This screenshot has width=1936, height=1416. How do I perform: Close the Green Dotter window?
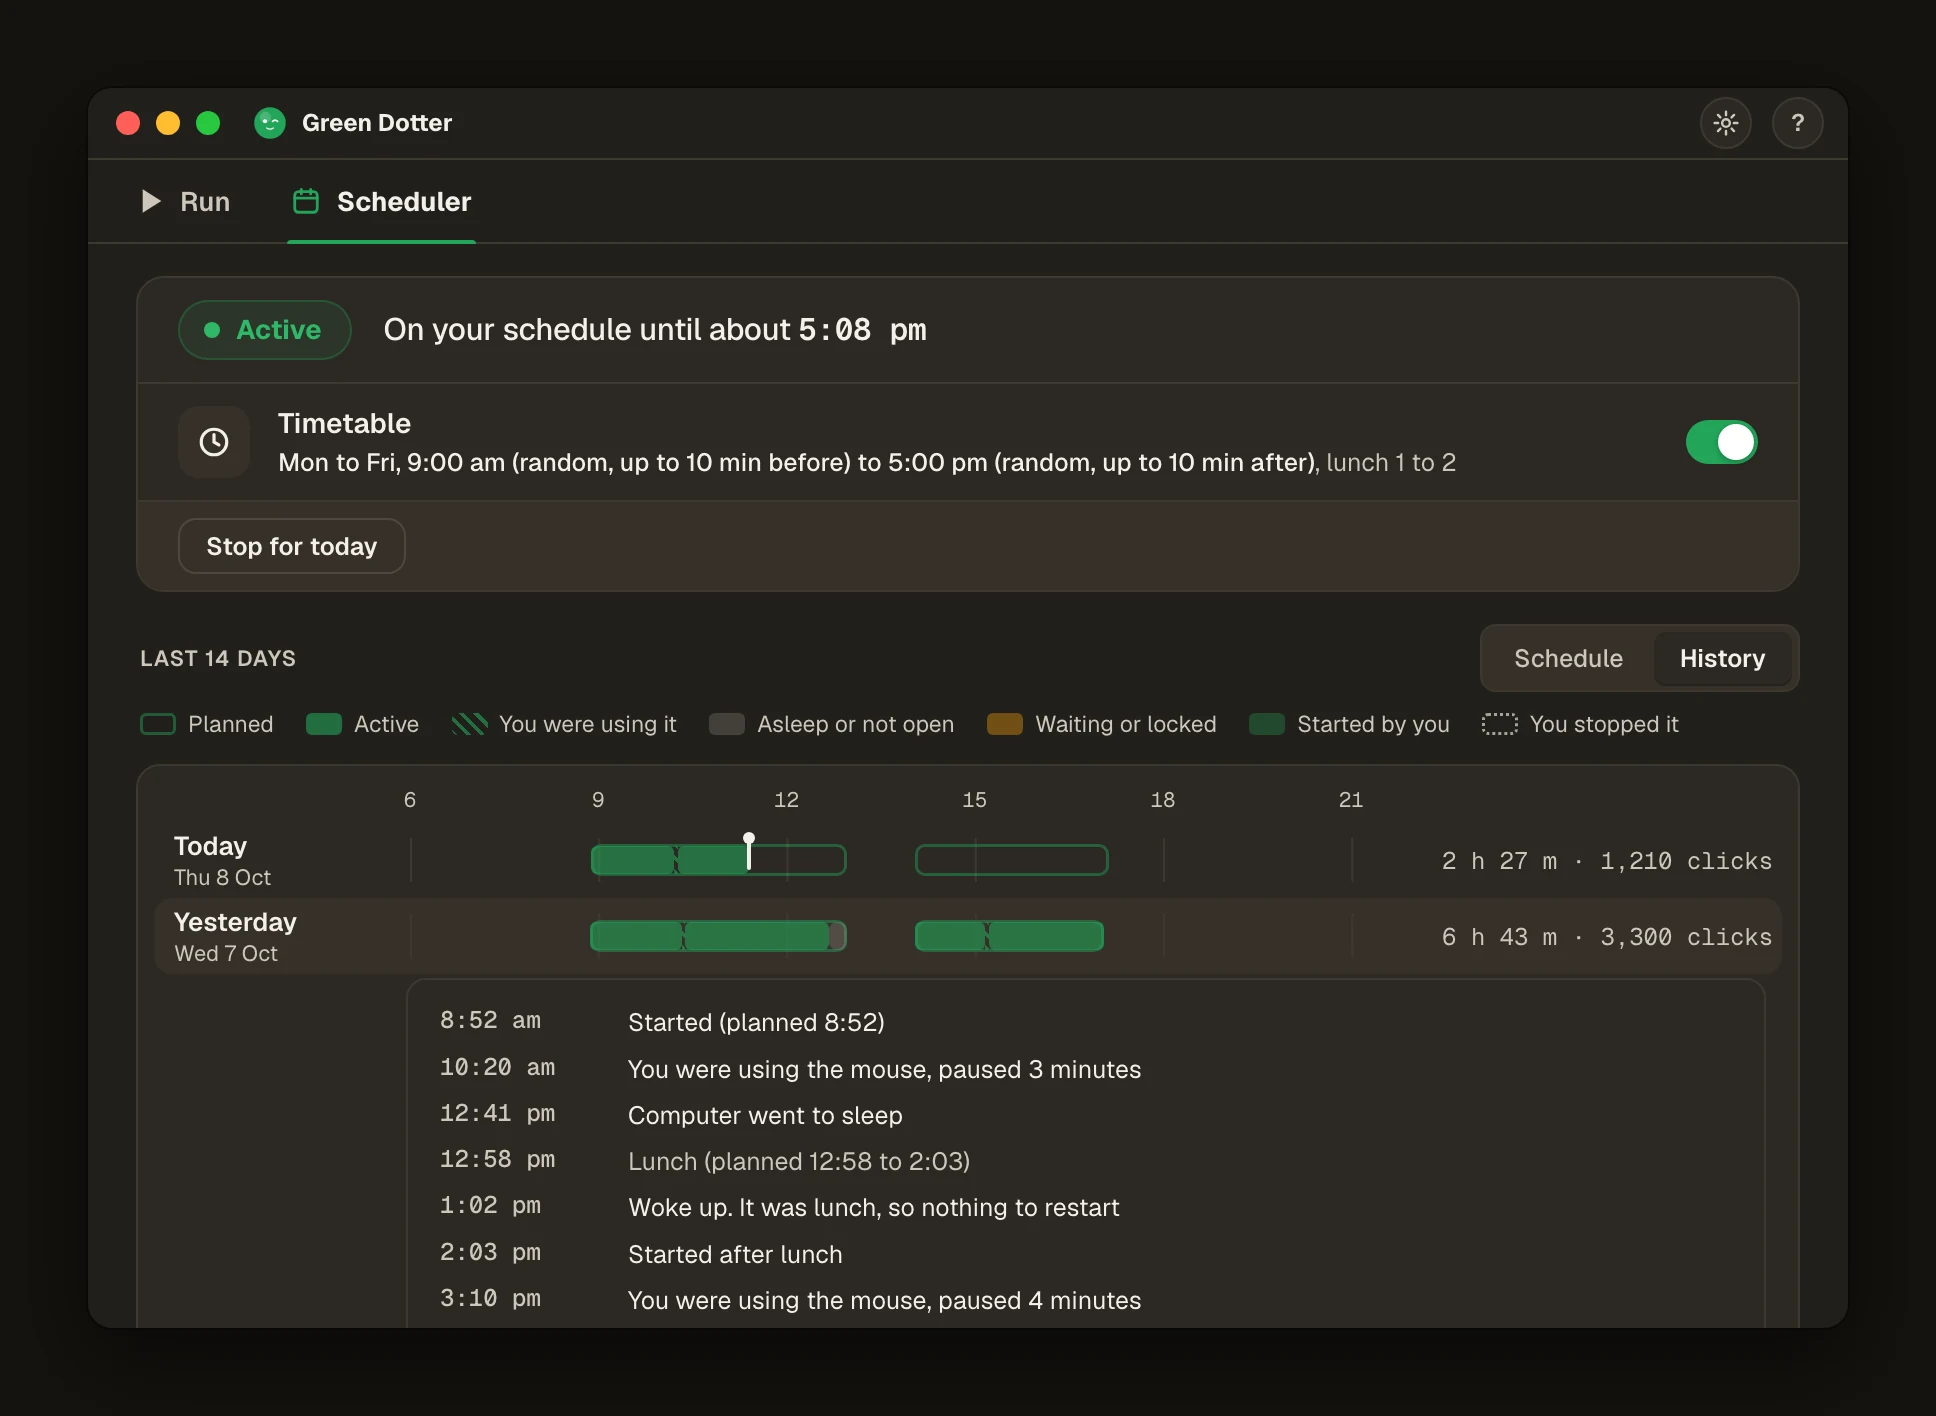(128, 123)
